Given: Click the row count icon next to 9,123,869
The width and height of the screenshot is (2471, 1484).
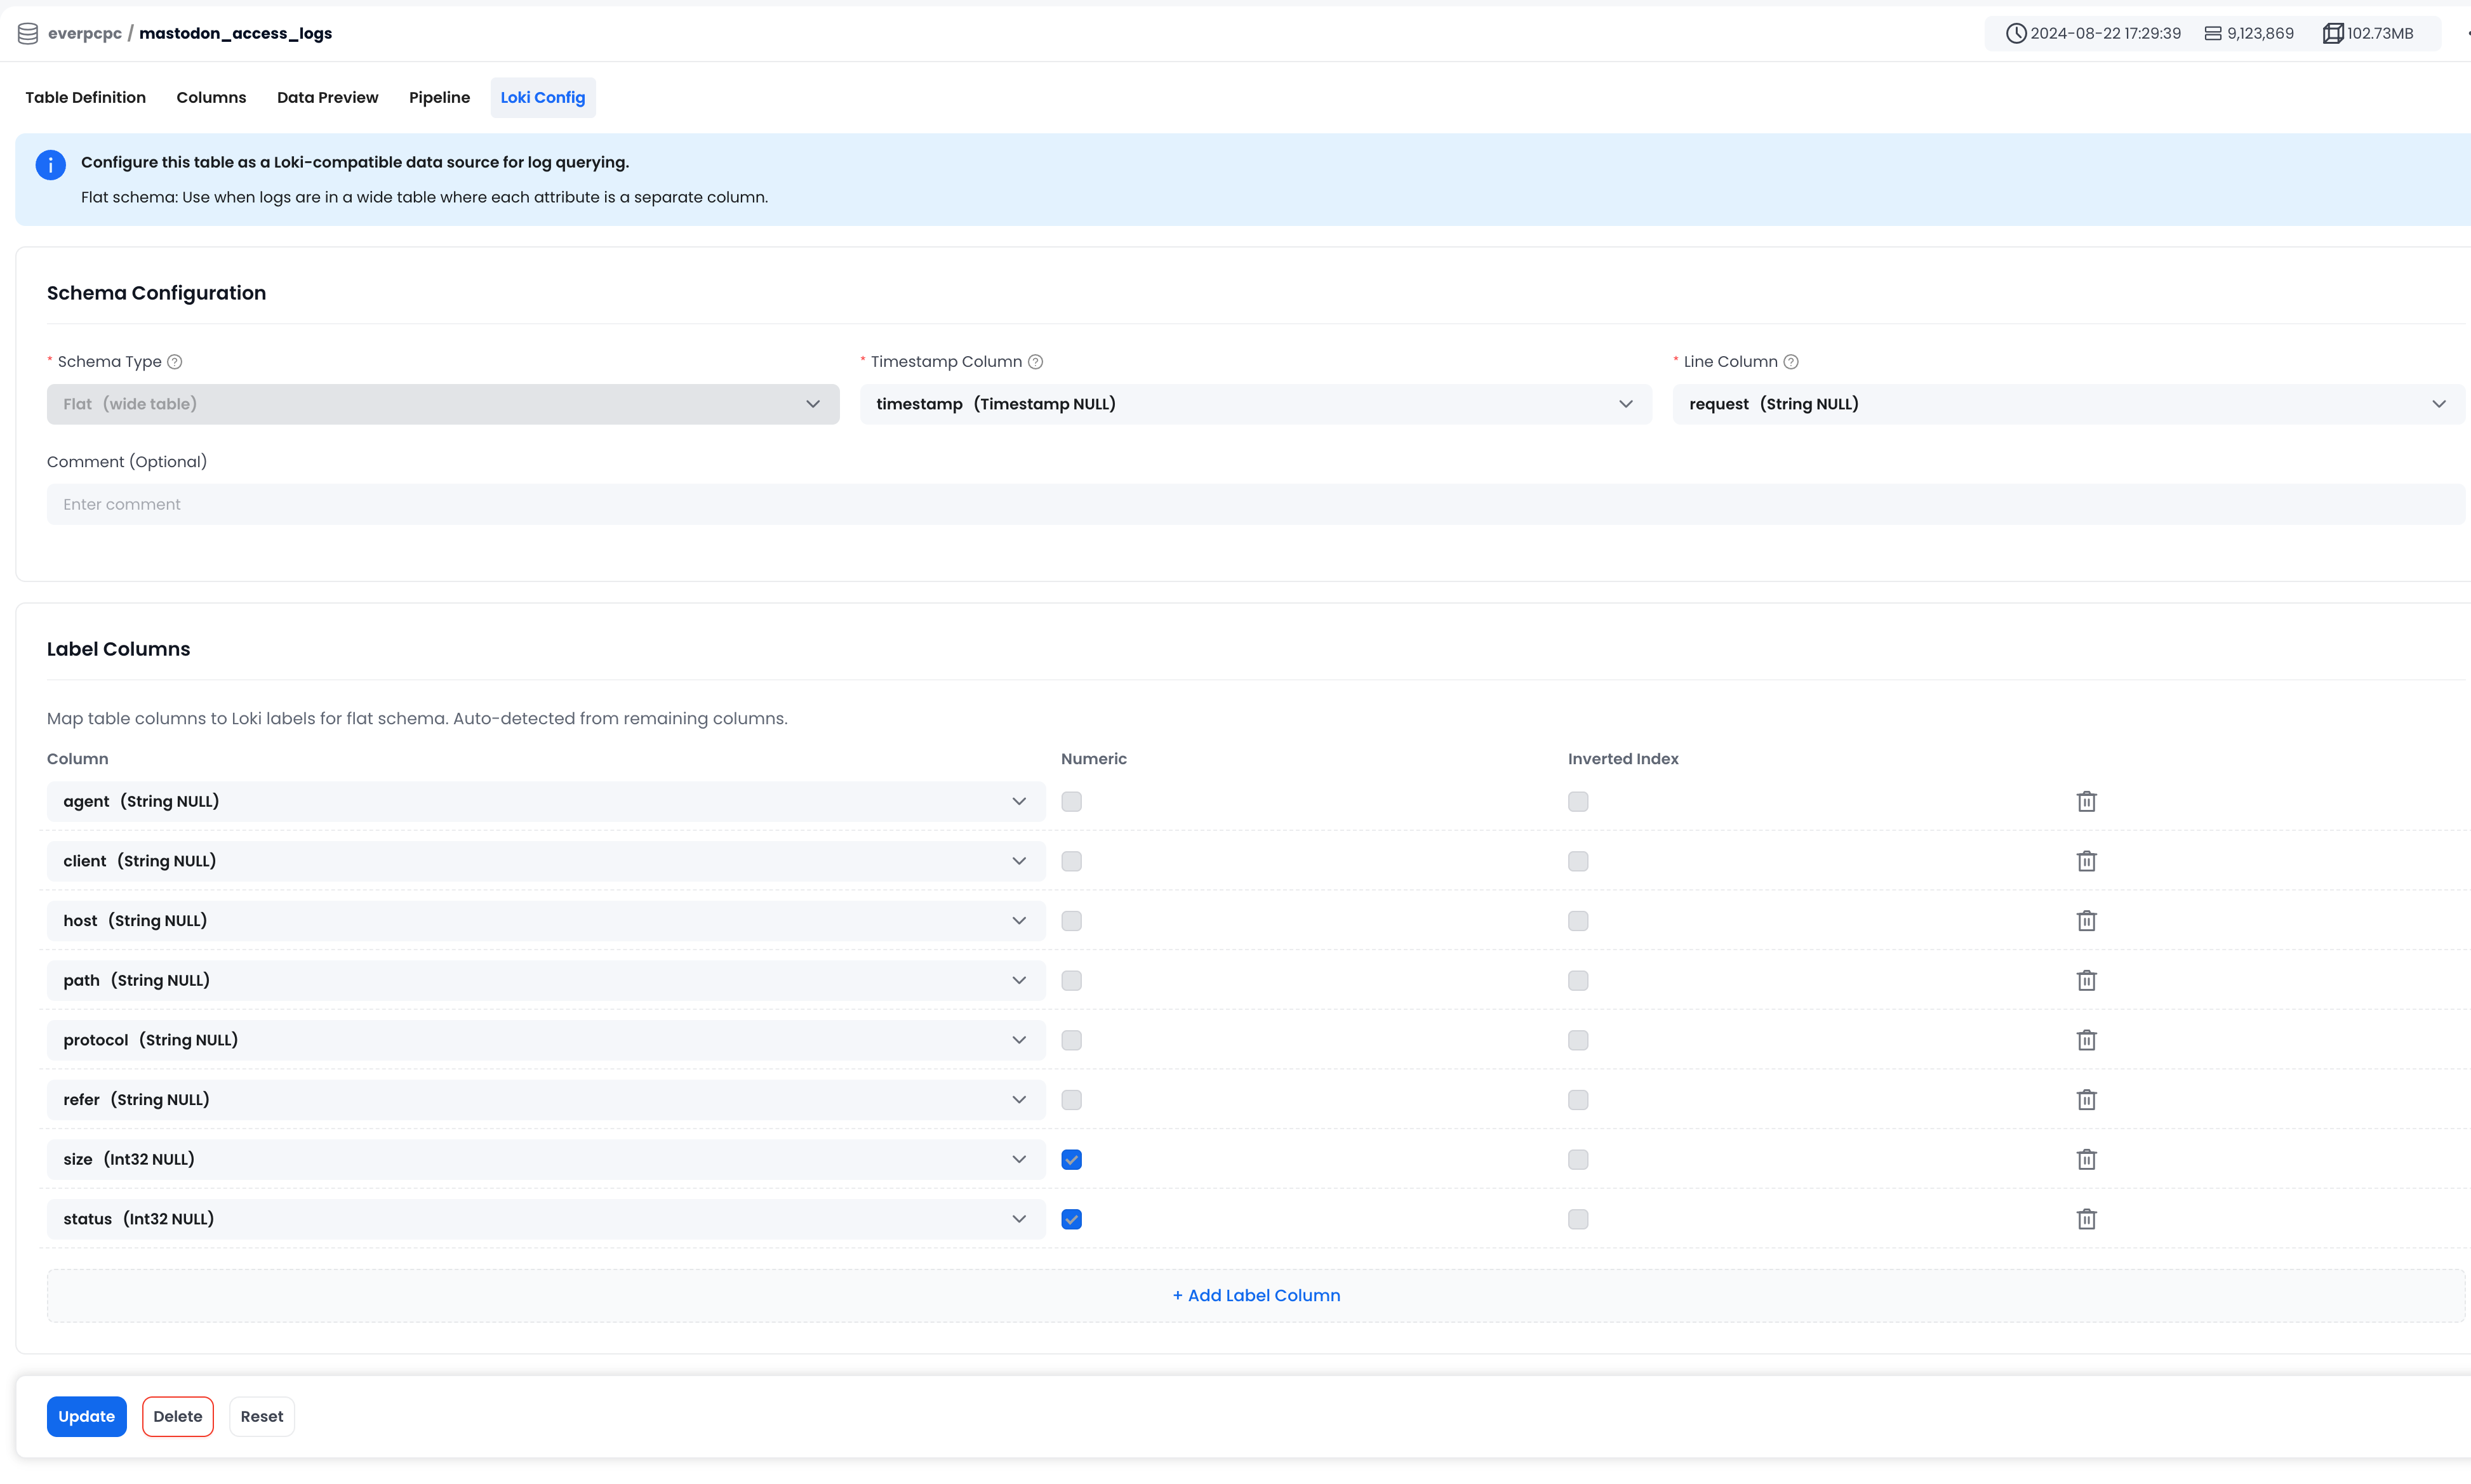Looking at the screenshot, I should [2212, 32].
